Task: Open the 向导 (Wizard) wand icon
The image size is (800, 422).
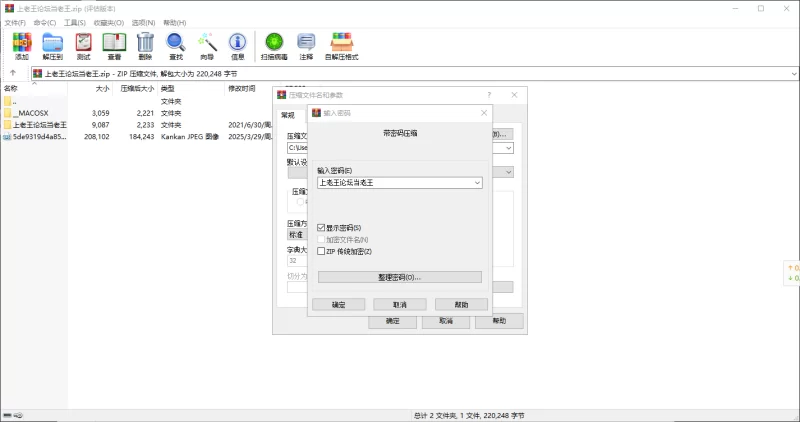Action: coord(207,43)
